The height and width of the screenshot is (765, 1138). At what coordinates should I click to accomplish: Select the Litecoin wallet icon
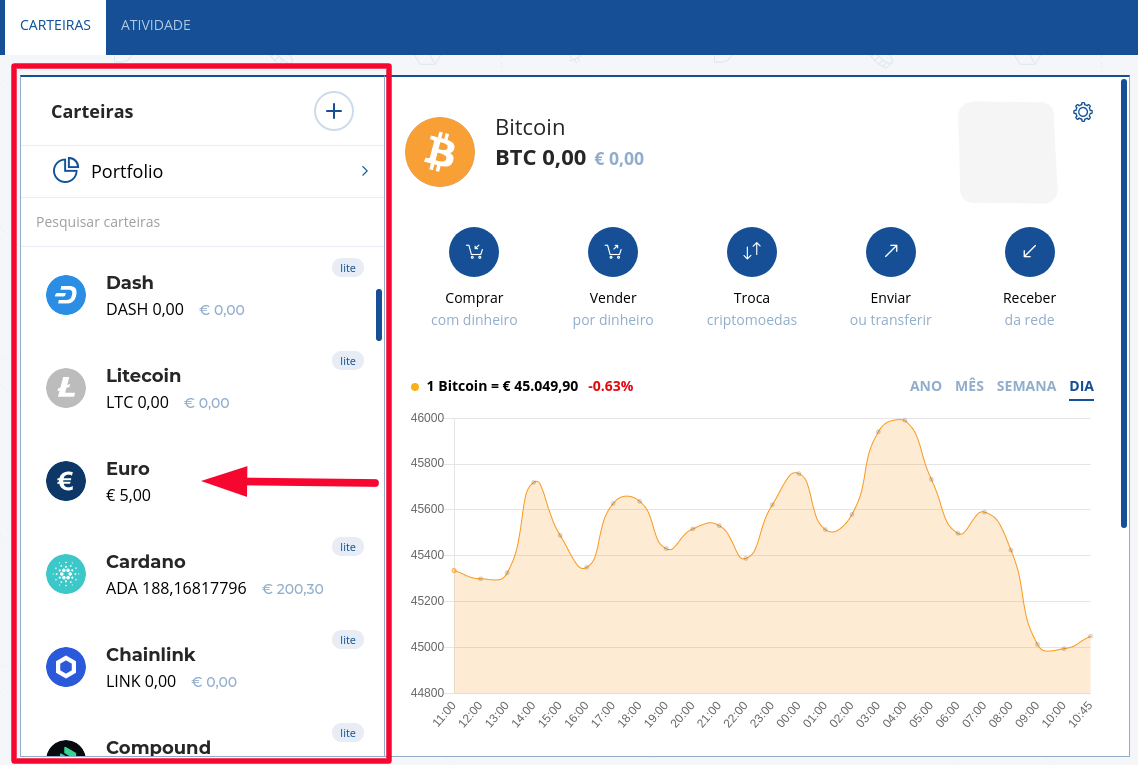[x=66, y=388]
